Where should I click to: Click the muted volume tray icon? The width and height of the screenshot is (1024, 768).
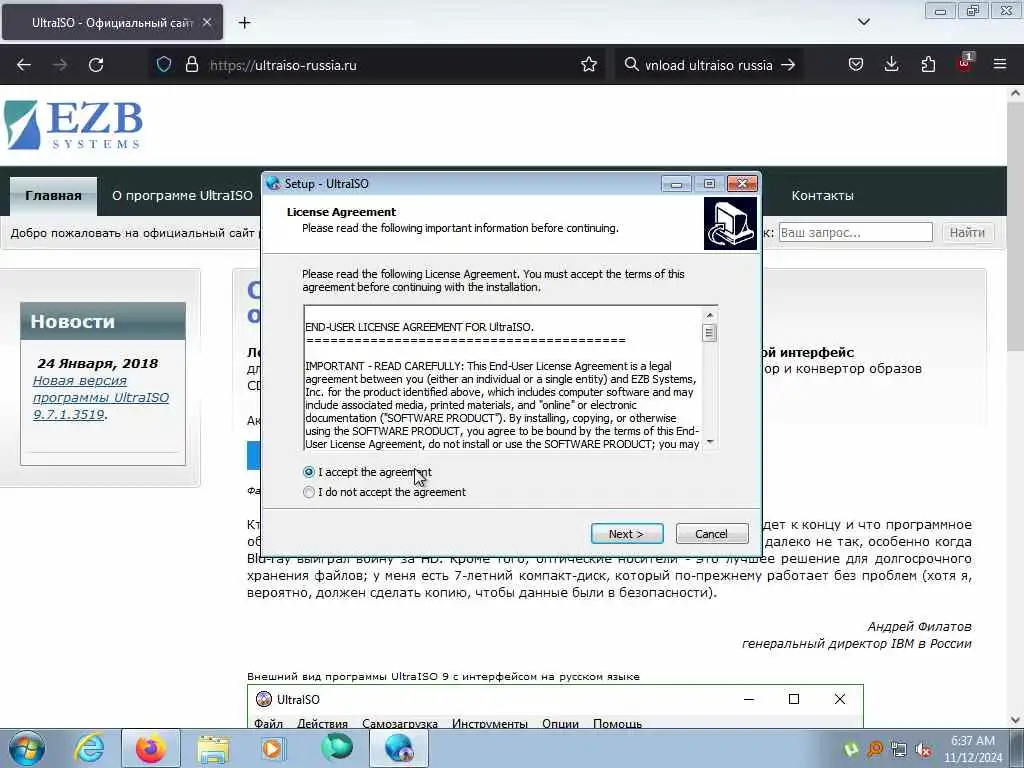pyautogui.click(x=923, y=749)
